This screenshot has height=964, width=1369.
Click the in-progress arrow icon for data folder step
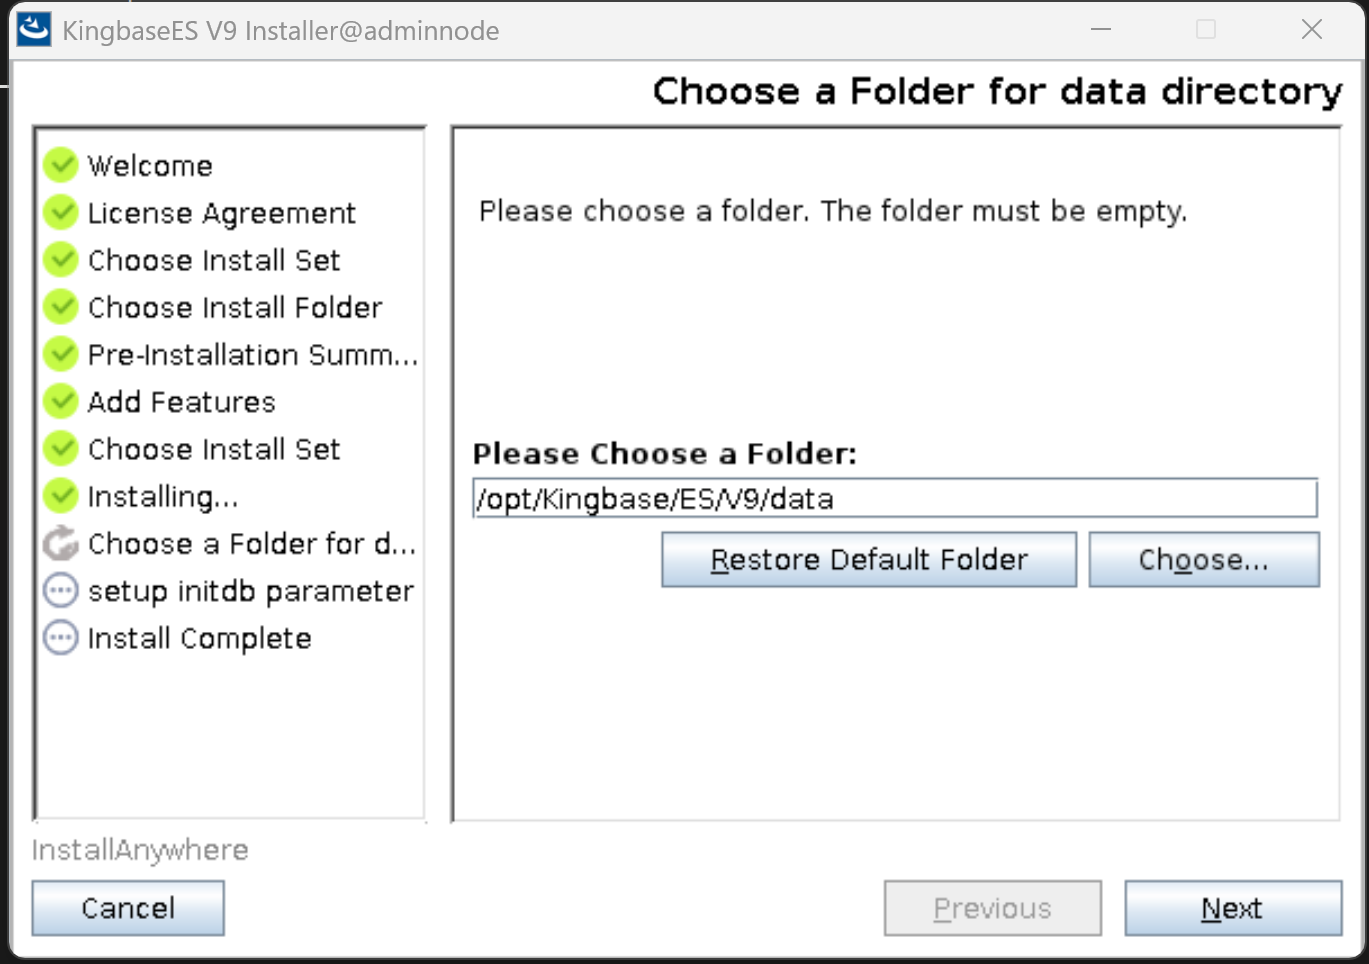61,543
